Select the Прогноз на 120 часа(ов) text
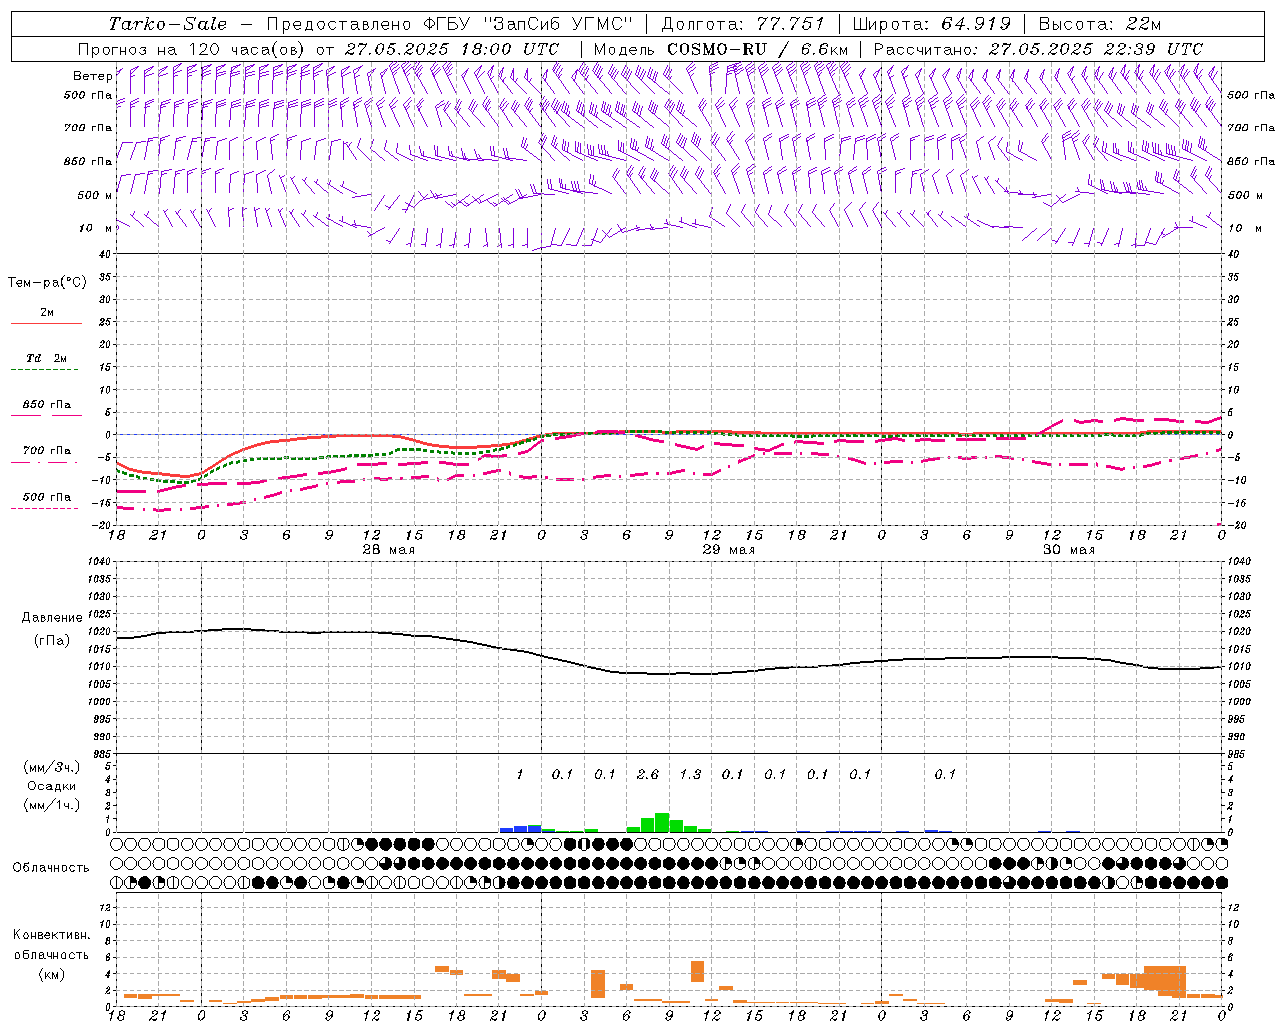Viewport: 1280px width, 1024px height. click(192, 49)
